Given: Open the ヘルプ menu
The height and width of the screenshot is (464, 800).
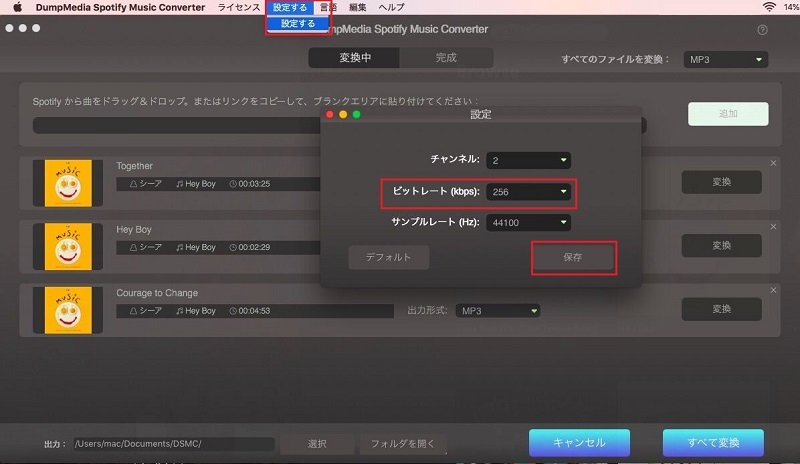Looking at the screenshot, I should pos(391,7).
